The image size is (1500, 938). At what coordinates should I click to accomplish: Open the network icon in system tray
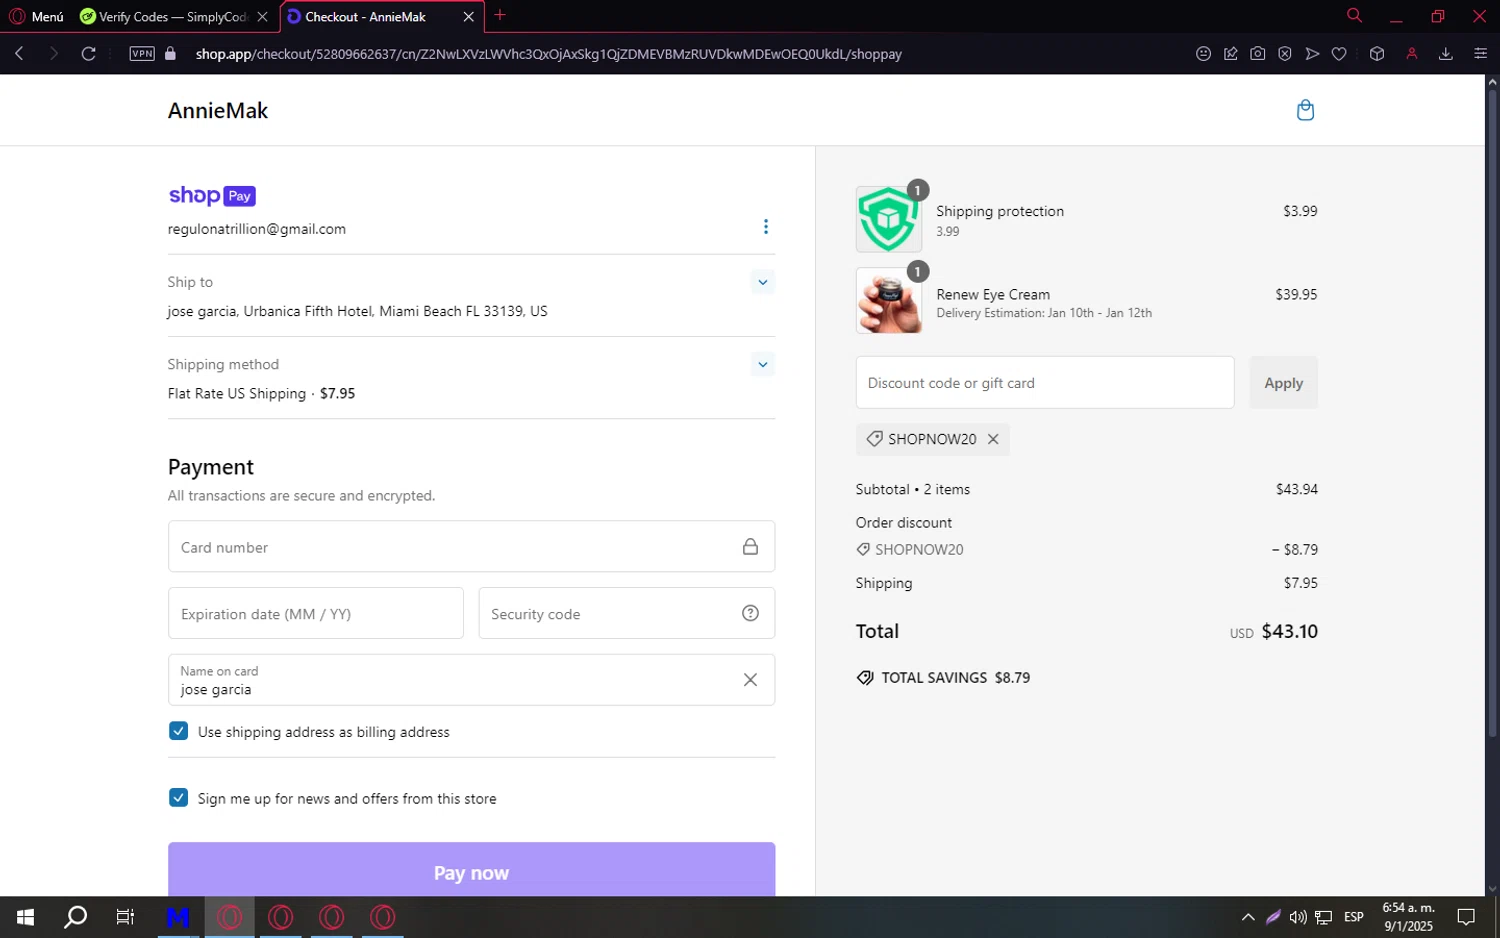coord(1324,917)
